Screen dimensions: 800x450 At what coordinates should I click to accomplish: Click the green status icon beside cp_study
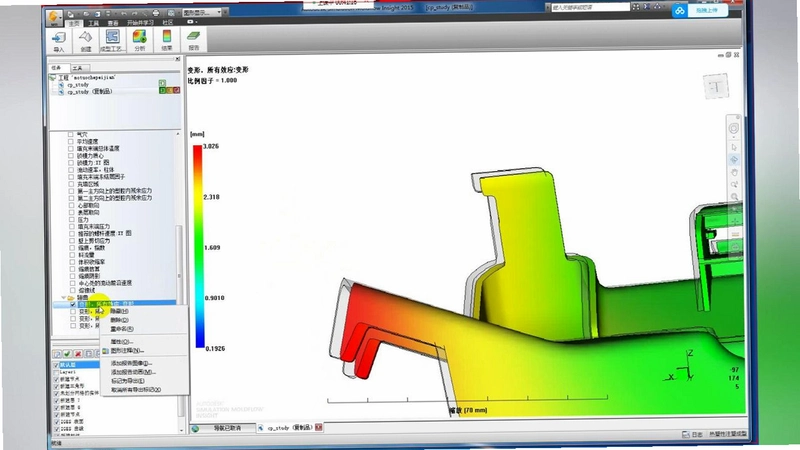162,83
